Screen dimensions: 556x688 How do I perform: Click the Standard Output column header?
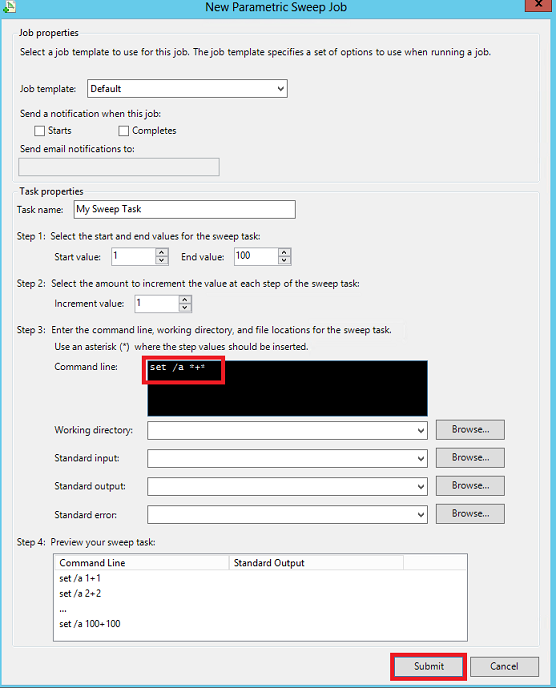[316, 563]
